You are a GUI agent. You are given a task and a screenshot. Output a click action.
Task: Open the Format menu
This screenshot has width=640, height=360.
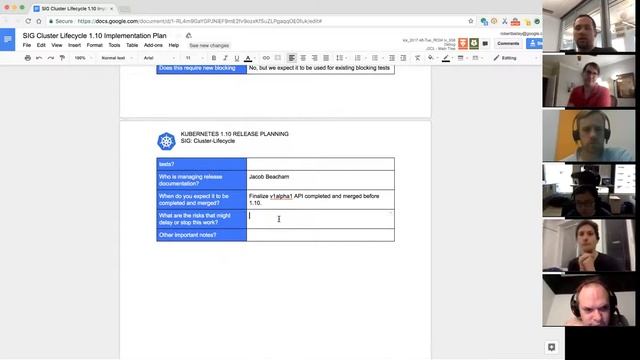pyautogui.click(x=94, y=45)
